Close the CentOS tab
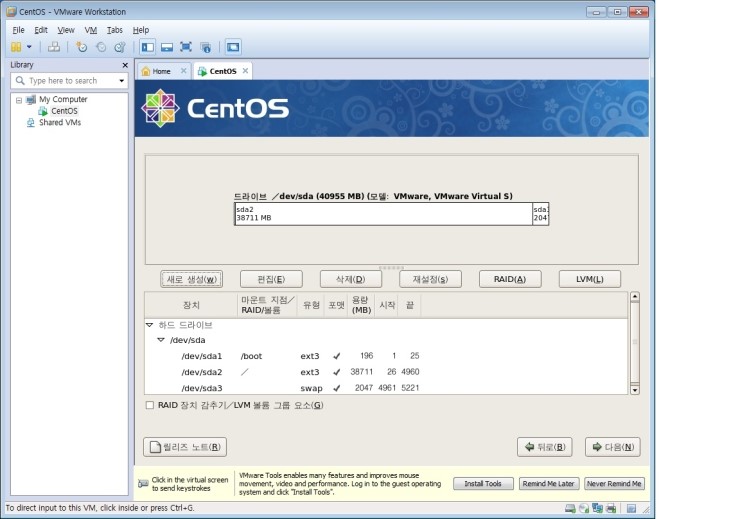 click(245, 71)
